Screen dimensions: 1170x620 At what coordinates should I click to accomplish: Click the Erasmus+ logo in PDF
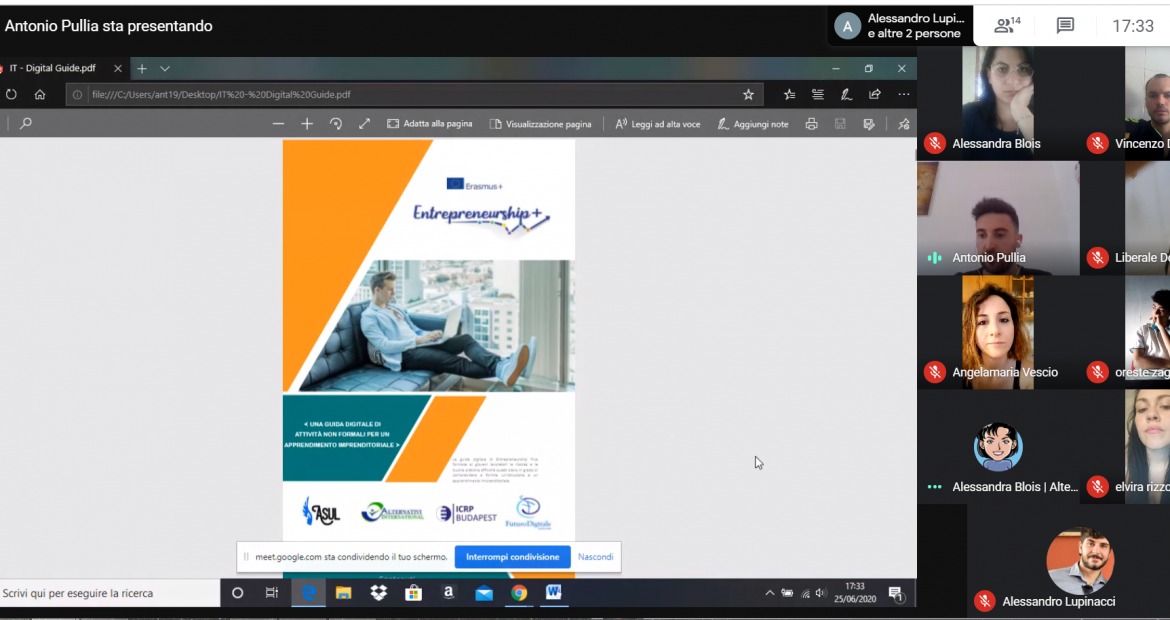pyautogui.click(x=475, y=184)
